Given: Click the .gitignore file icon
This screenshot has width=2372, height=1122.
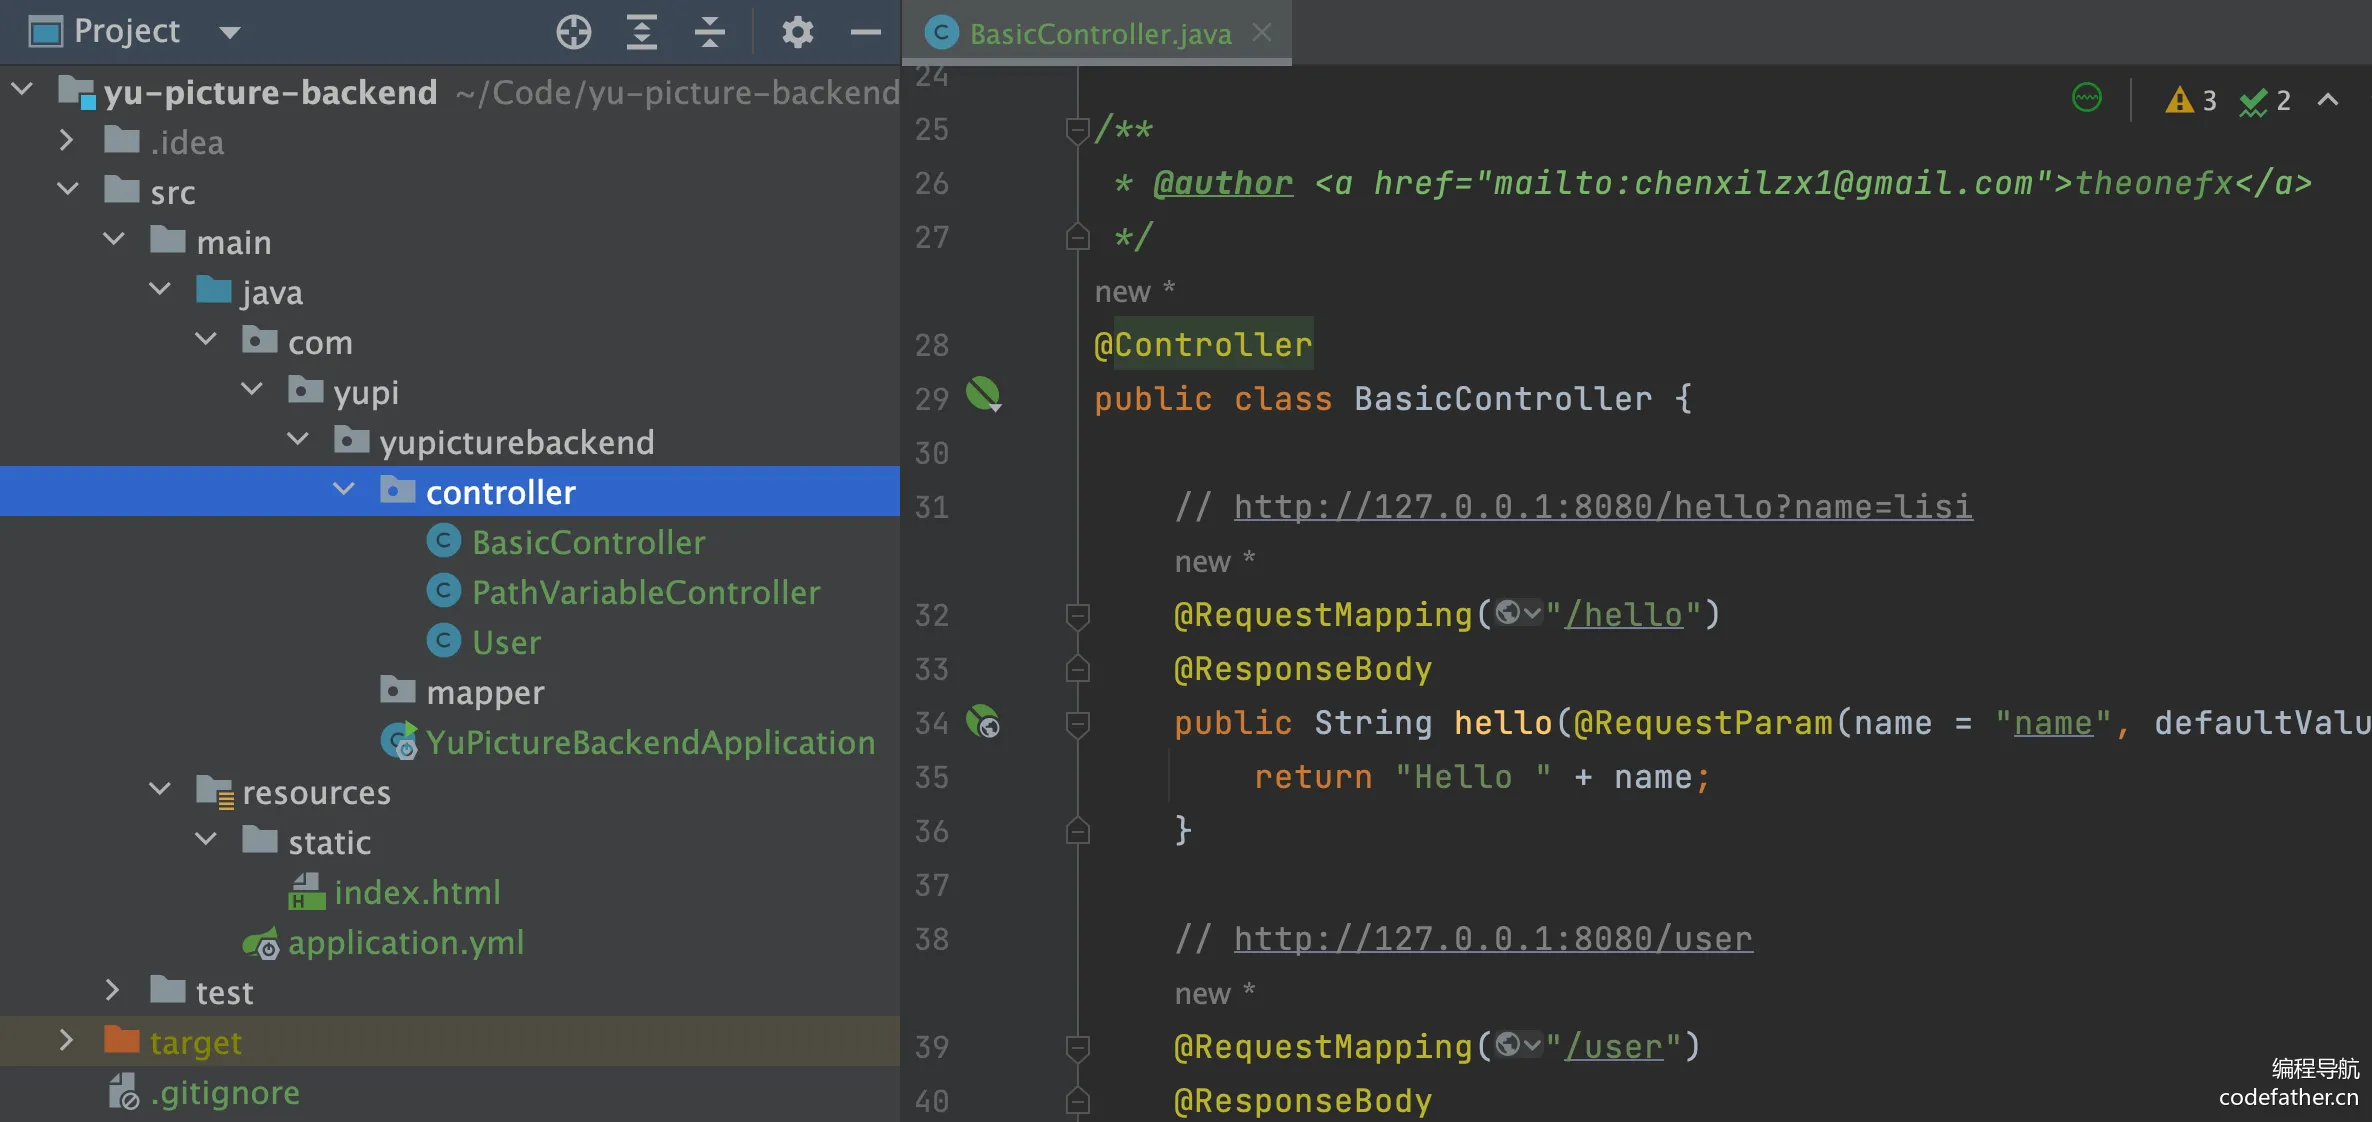Looking at the screenshot, I should point(123,1091).
